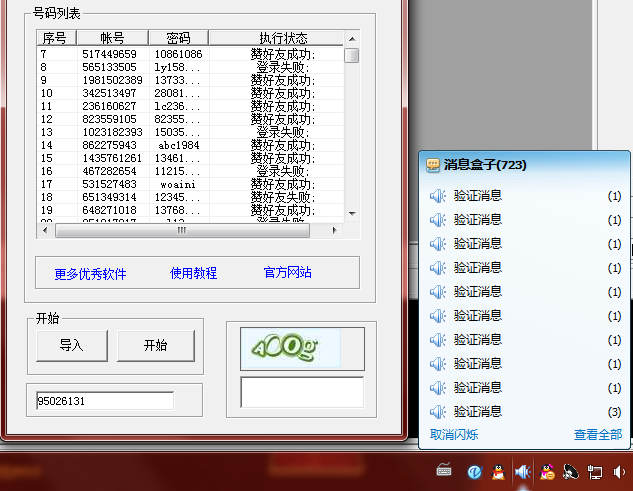Viewport: 633px width, 491px height.
Task: Click the flashing speaker message tray icon
Action: pyautogui.click(x=523, y=472)
